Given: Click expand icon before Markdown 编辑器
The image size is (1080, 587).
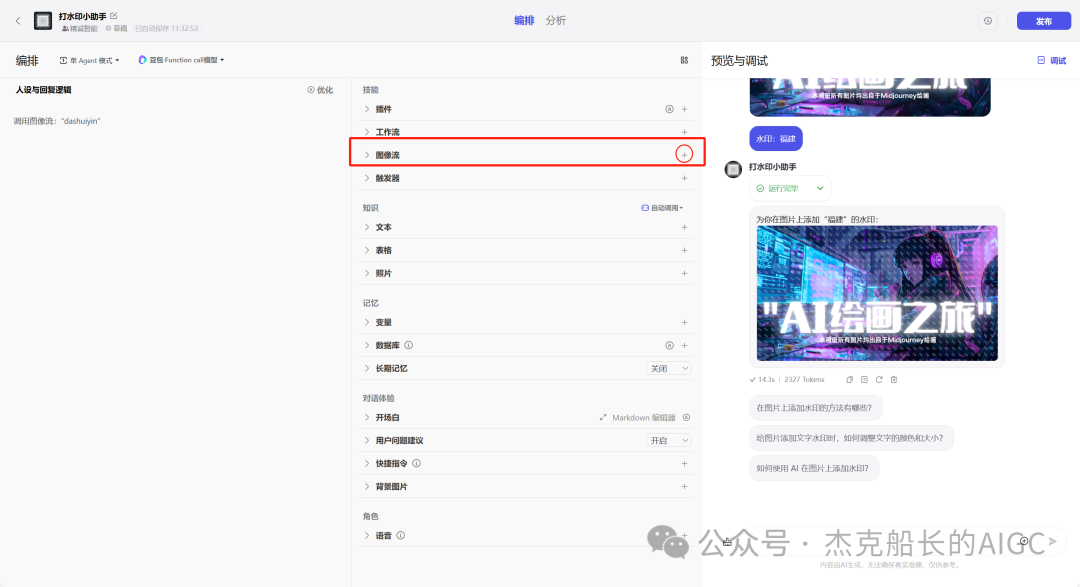Looking at the screenshot, I should click(x=603, y=418).
